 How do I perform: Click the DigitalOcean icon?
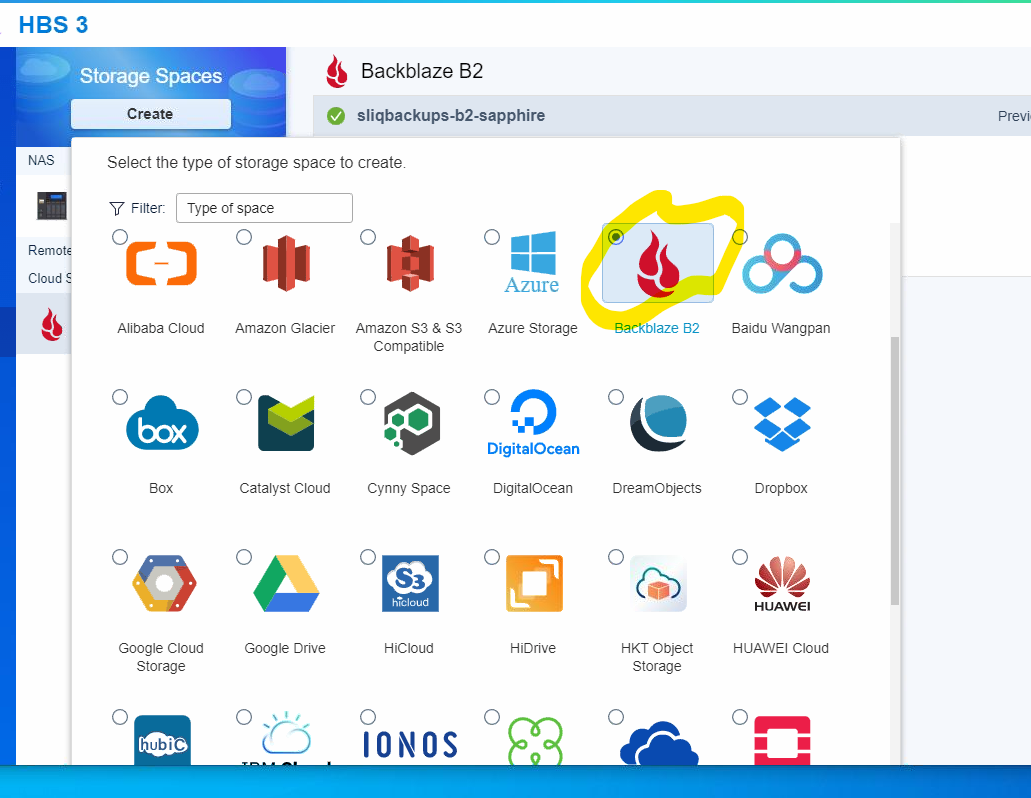[533, 423]
